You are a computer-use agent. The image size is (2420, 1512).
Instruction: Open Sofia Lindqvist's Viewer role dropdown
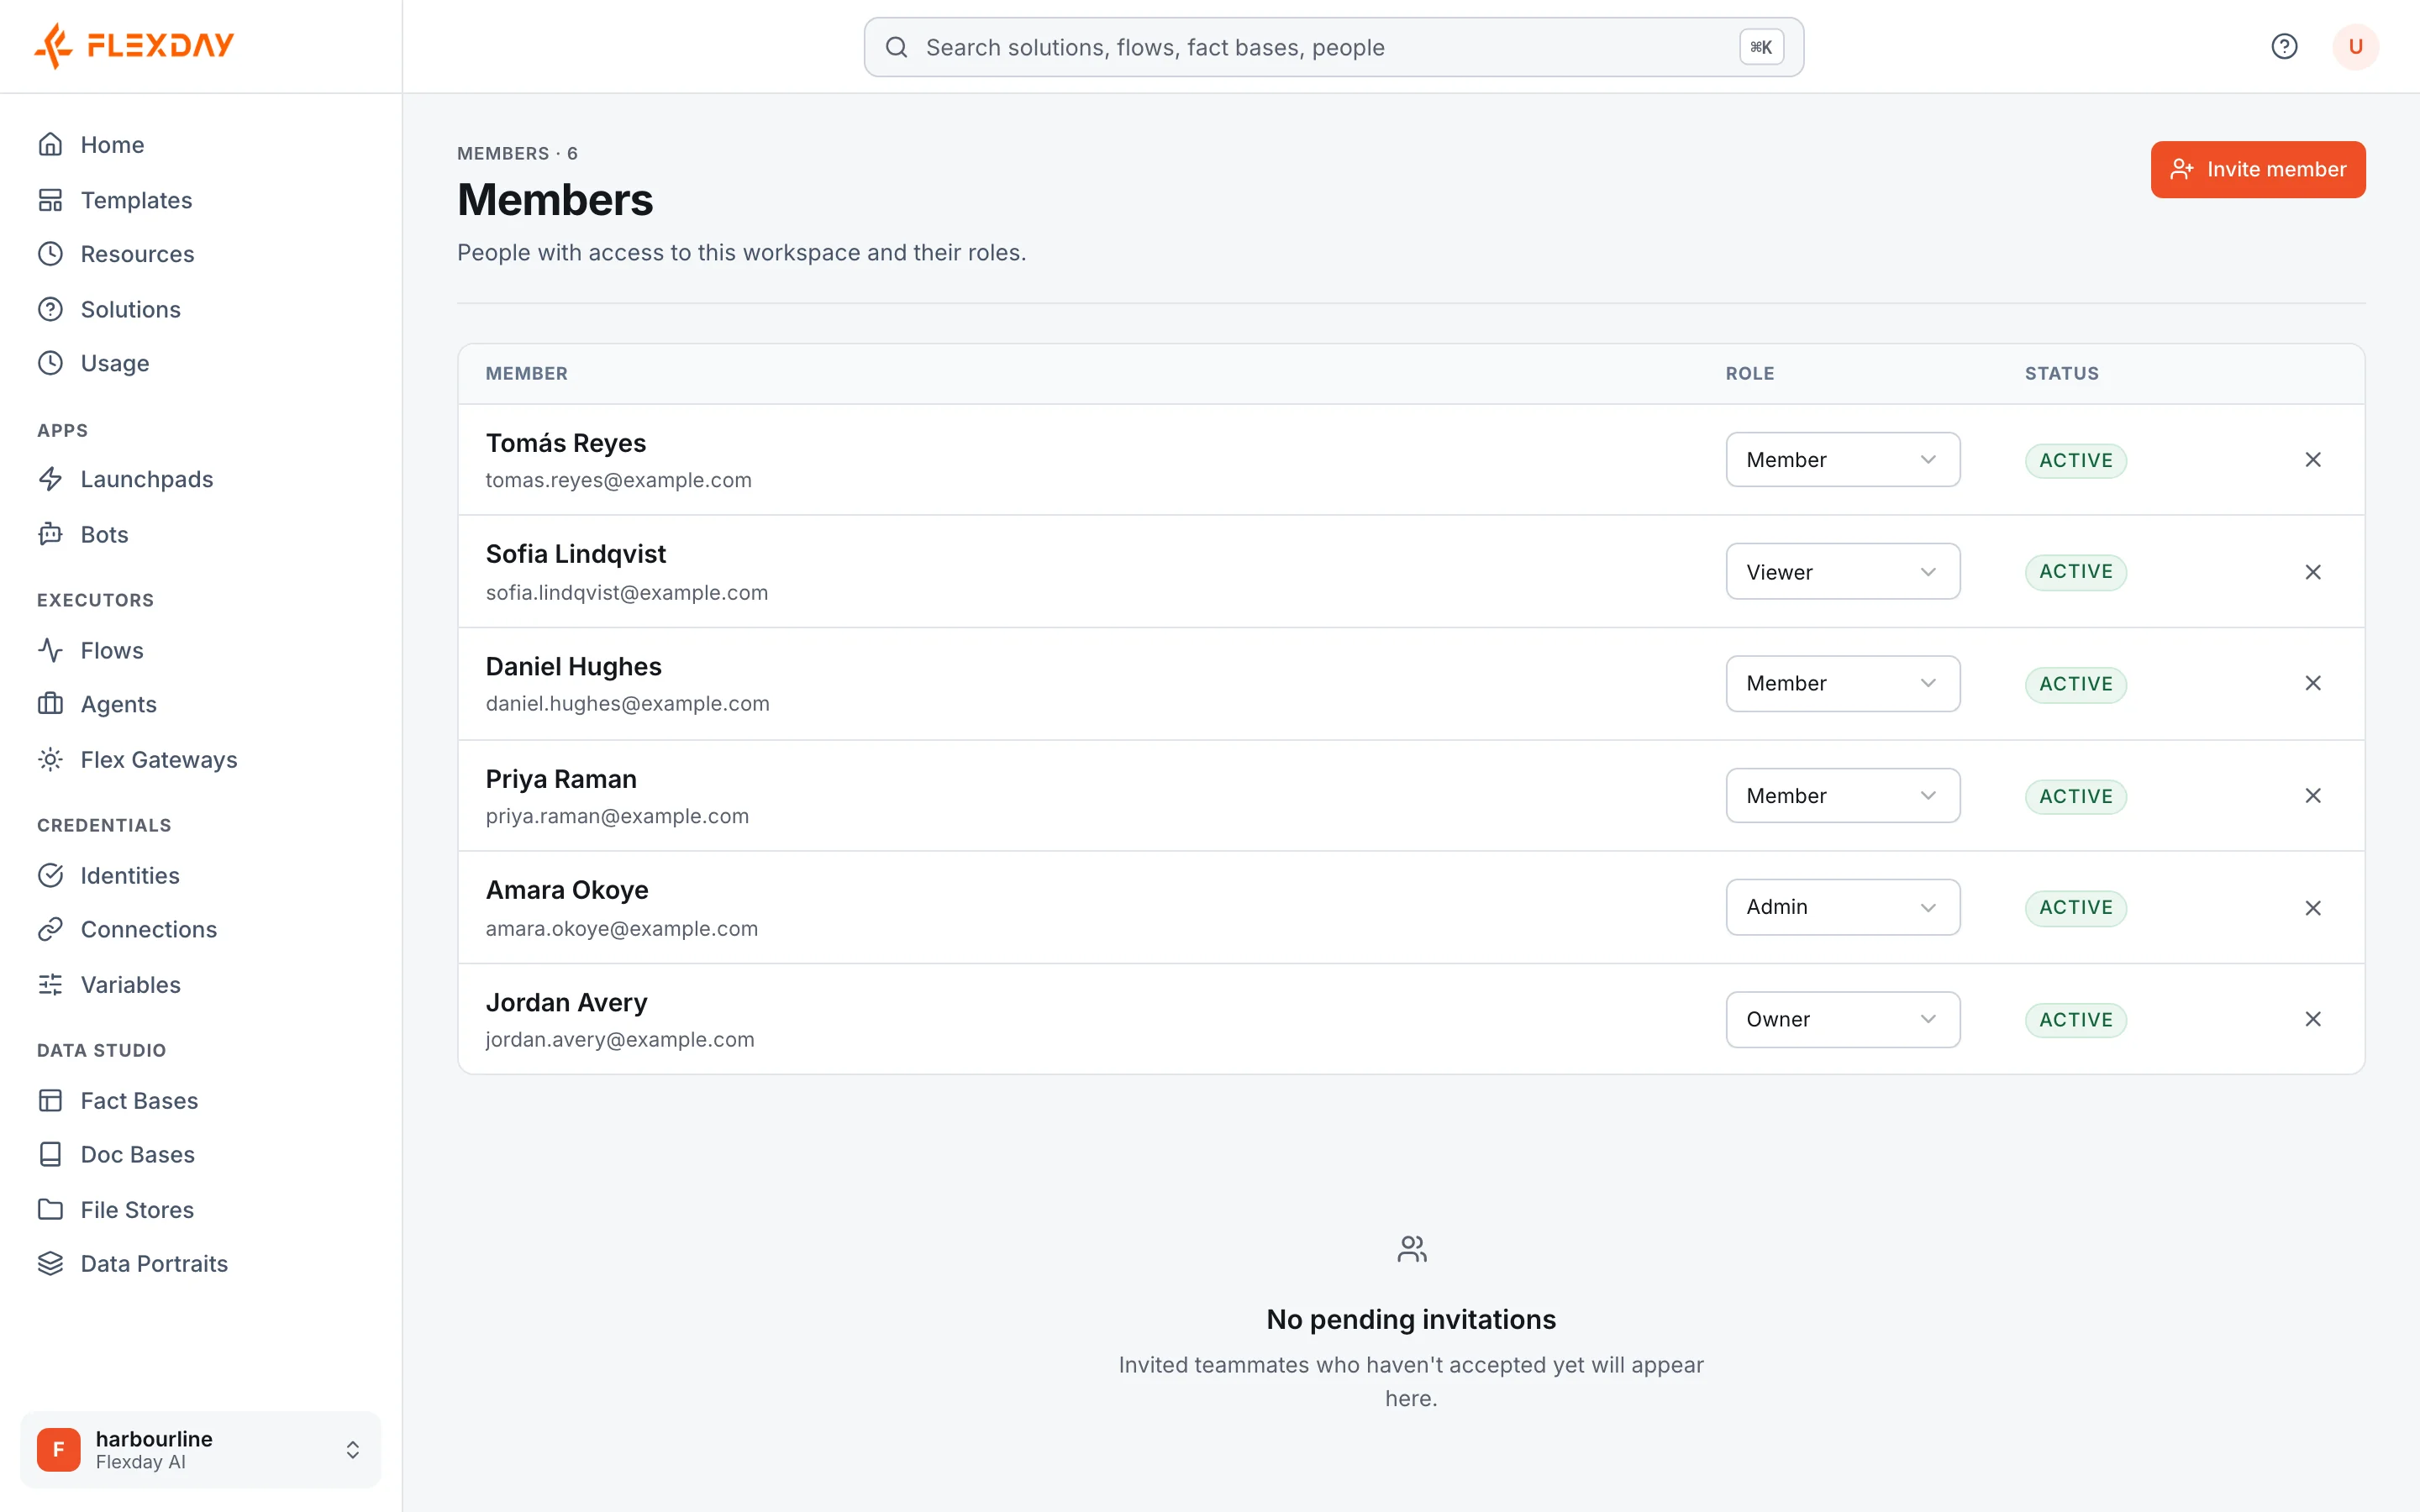point(1842,572)
